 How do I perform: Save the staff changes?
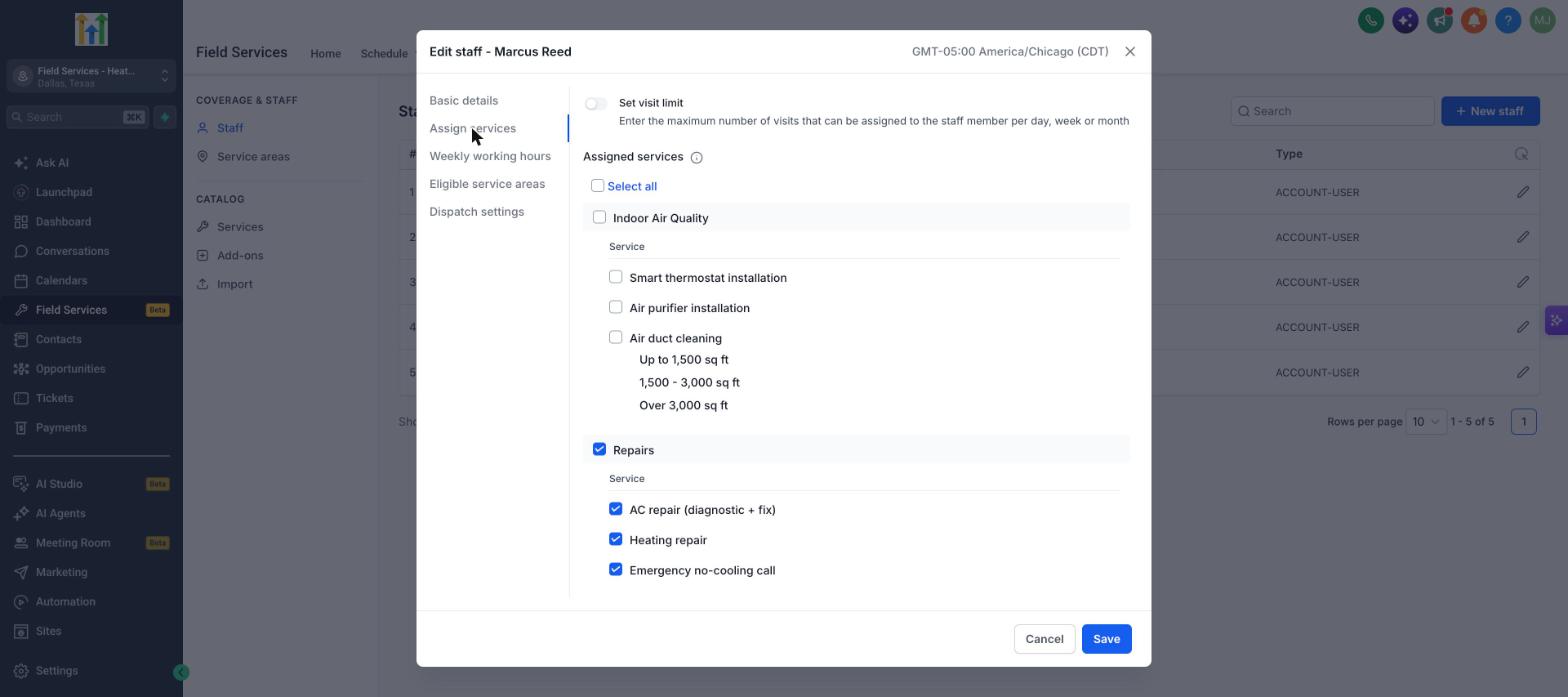(x=1106, y=639)
